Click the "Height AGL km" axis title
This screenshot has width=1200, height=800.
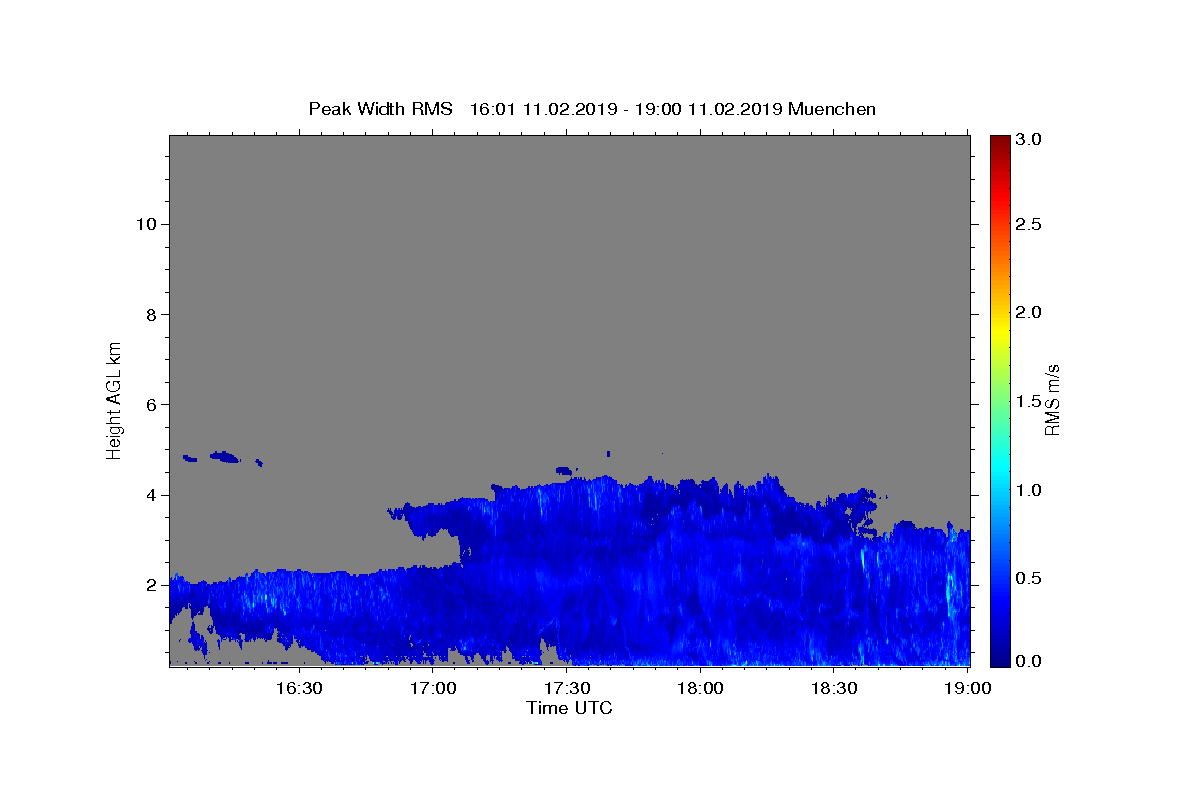coord(114,400)
